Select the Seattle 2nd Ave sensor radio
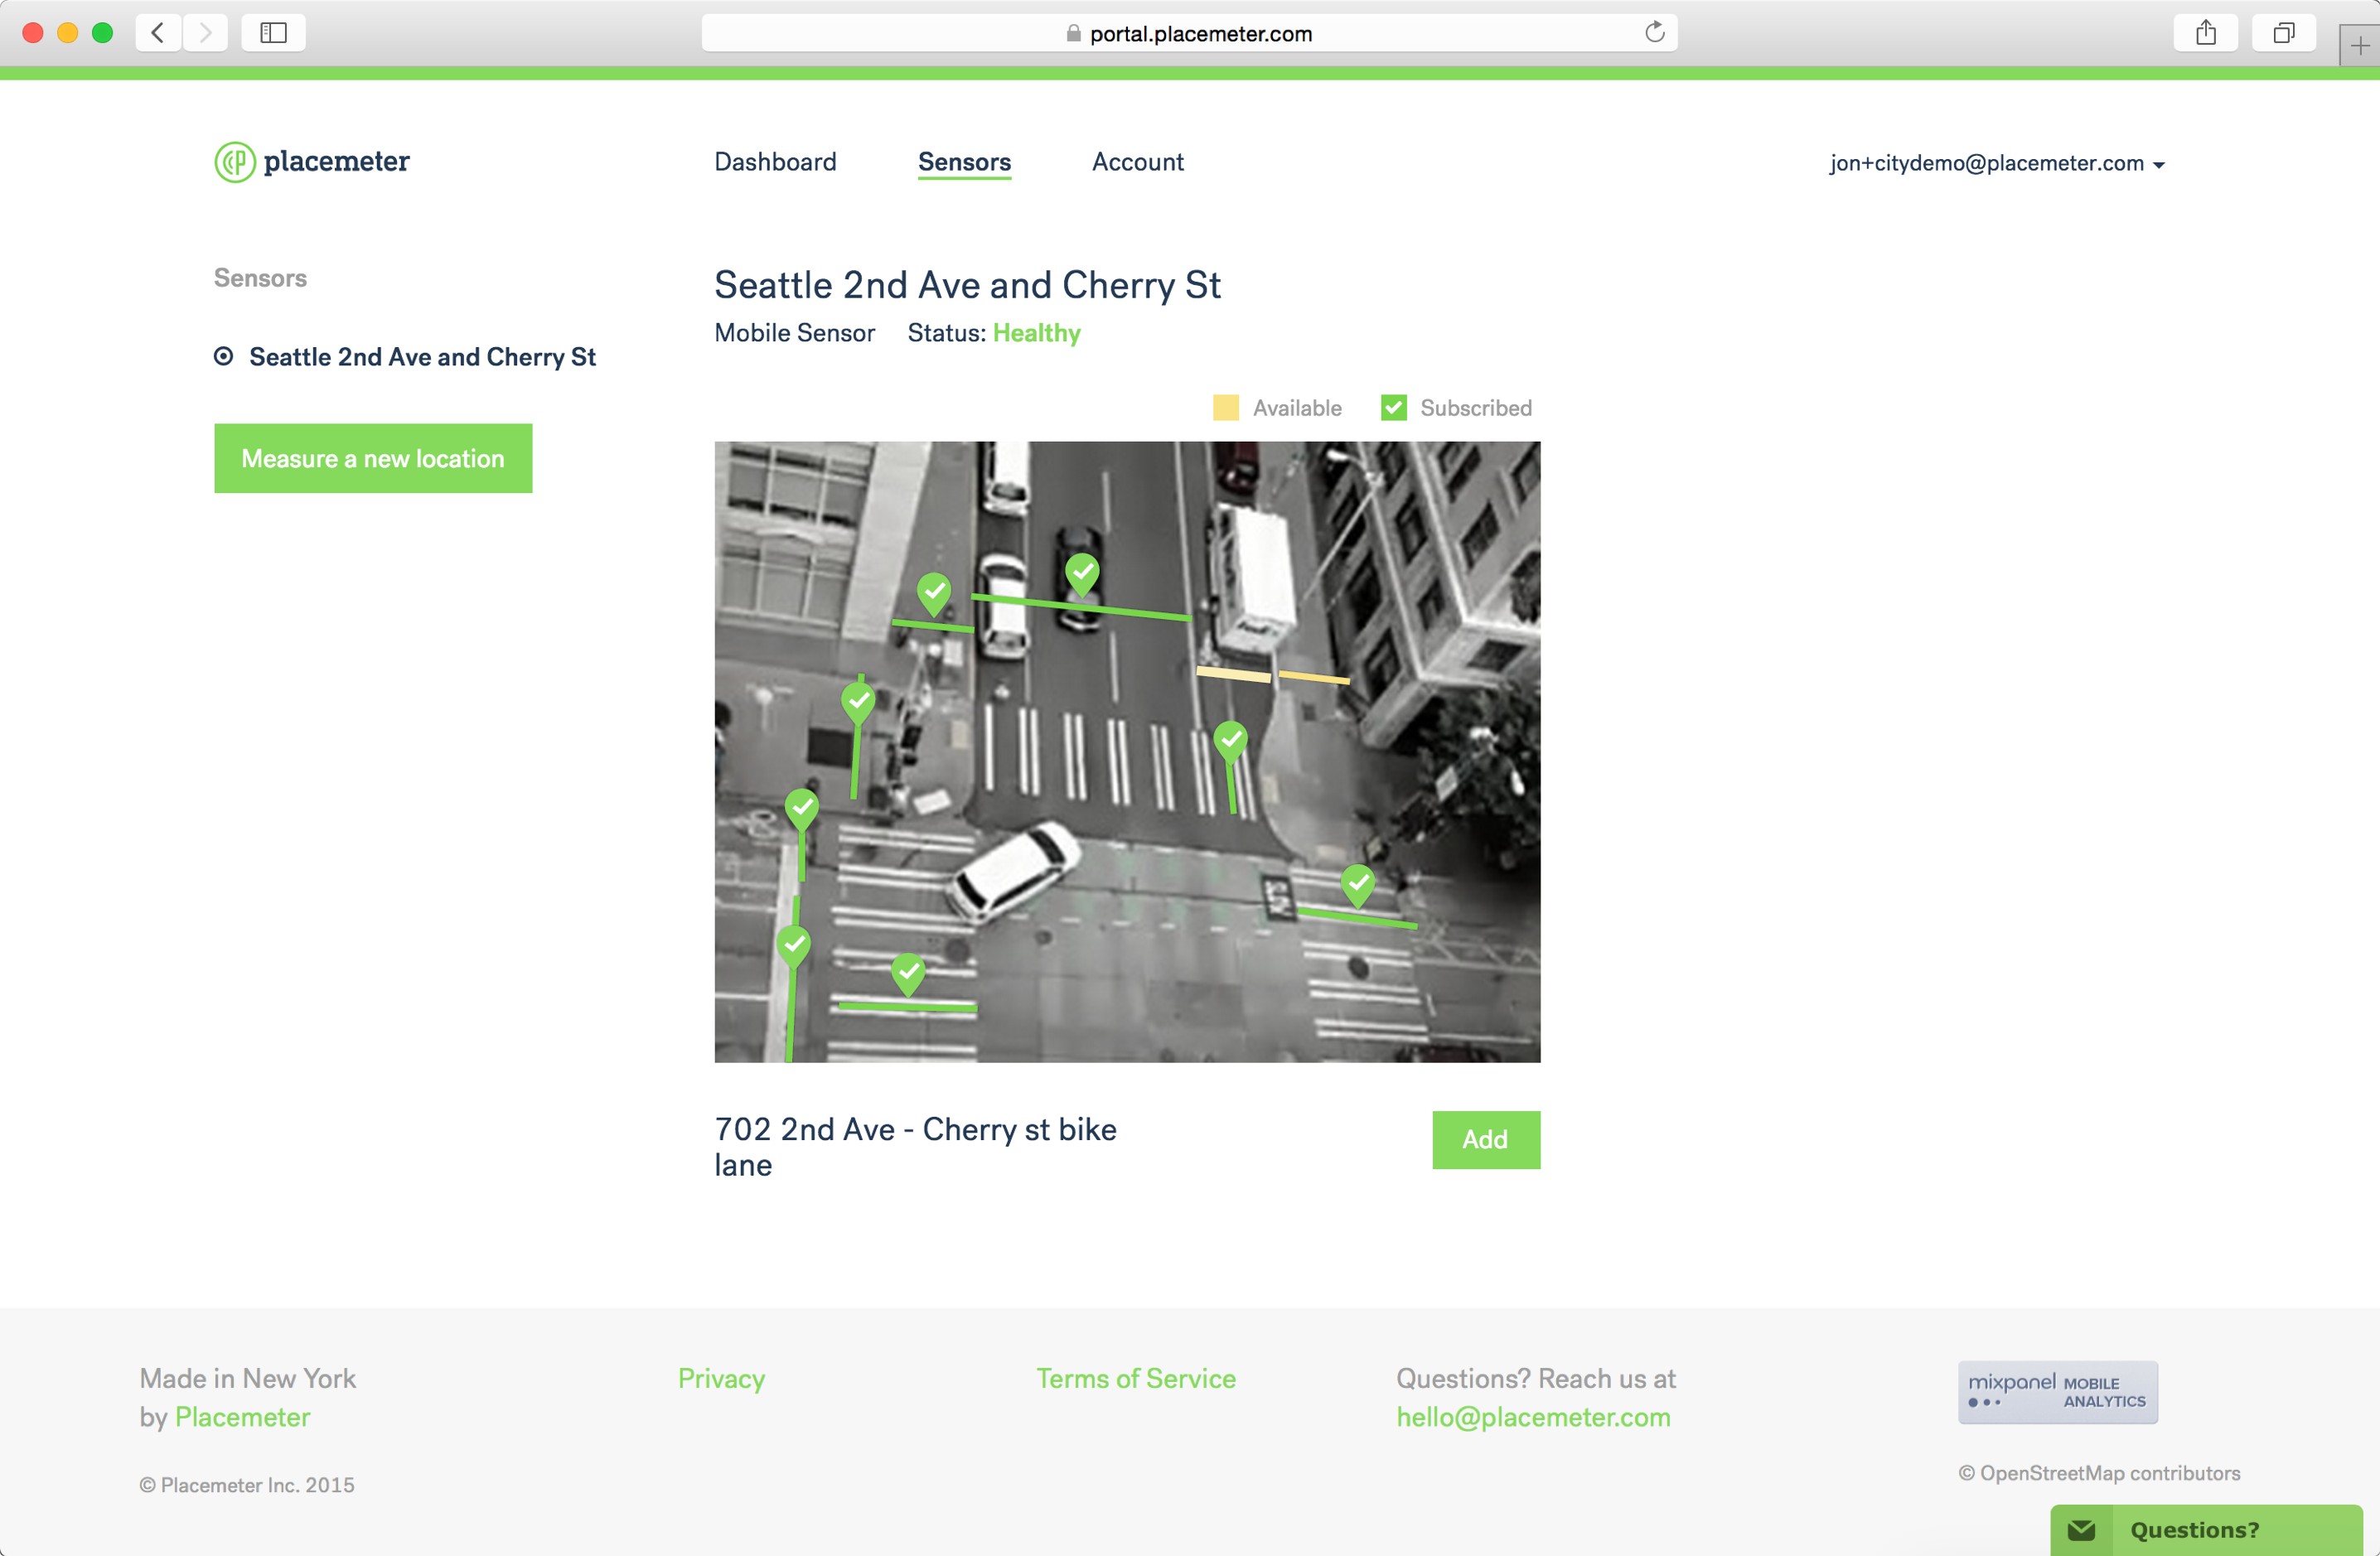This screenshot has width=2380, height=1556. click(224, 357)
